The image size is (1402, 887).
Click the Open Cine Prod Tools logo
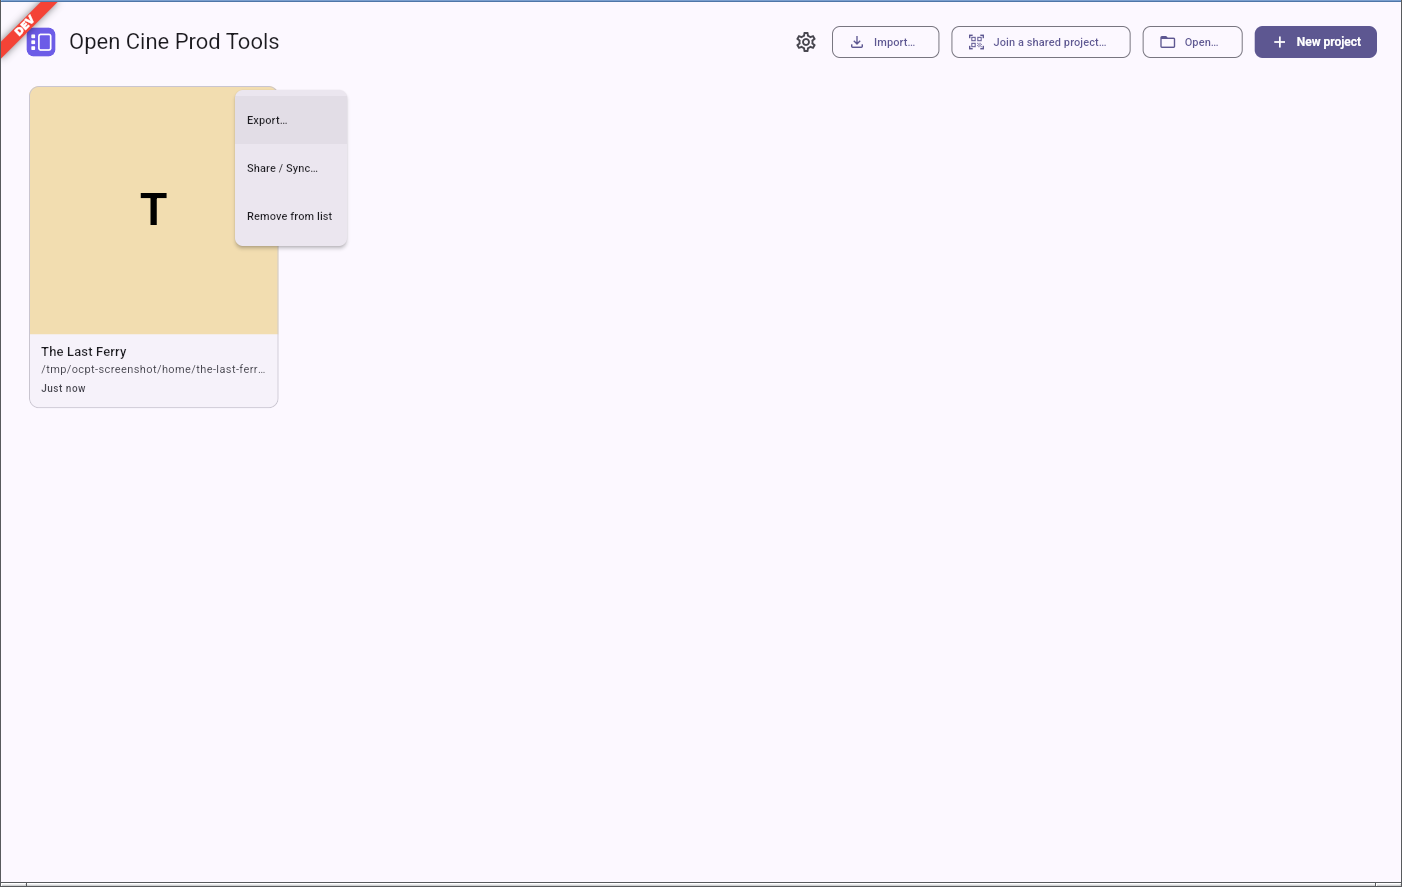(x=41, y=42)
